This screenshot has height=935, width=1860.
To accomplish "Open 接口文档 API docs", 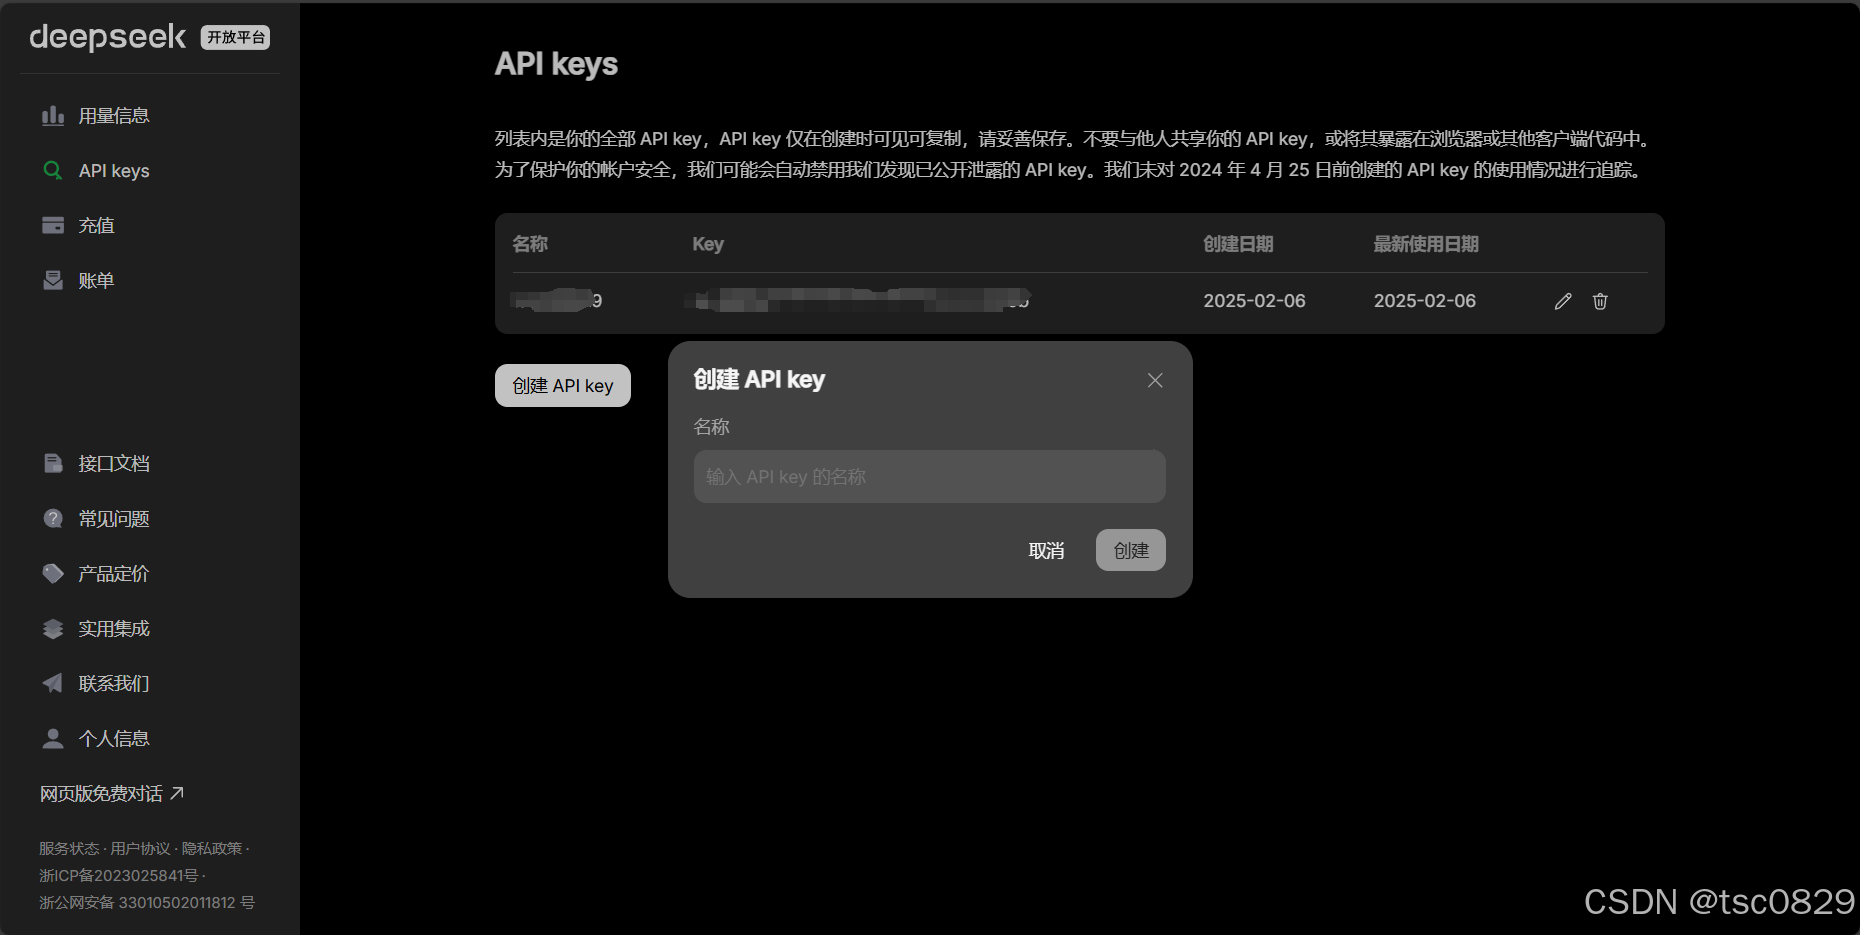I will 114,464.
